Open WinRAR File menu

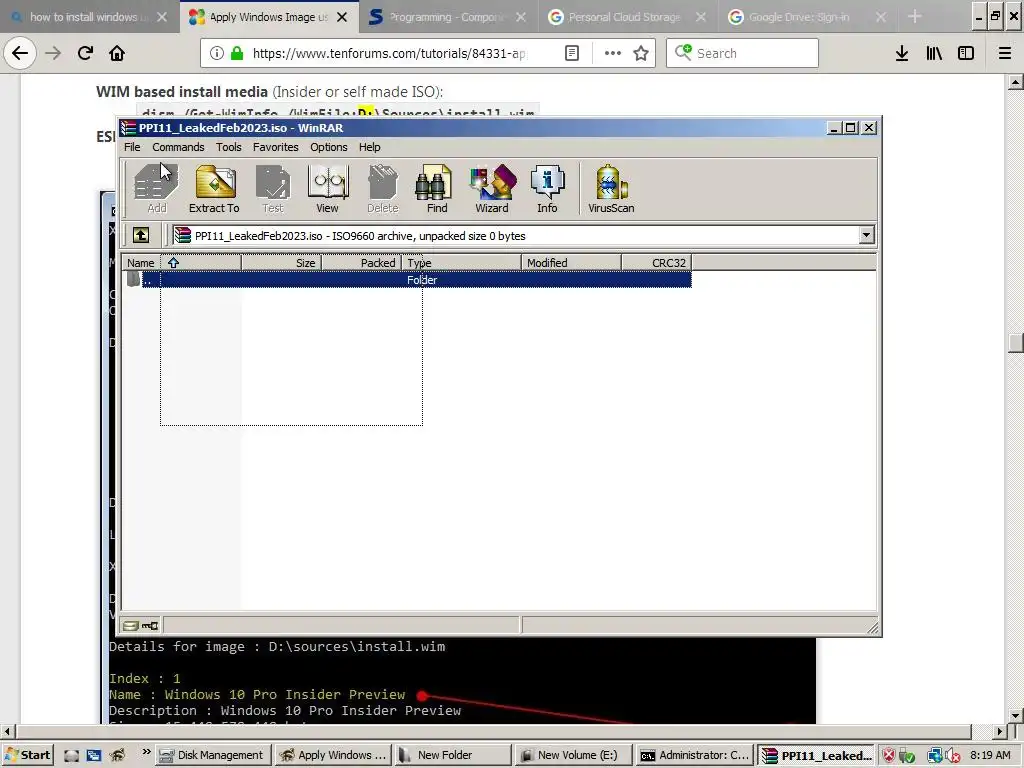pyautogui.click(x=132, y=147)
